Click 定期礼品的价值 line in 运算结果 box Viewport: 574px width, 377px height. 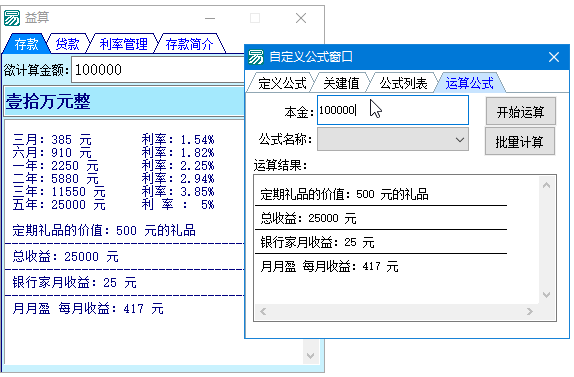click(344, 194)
